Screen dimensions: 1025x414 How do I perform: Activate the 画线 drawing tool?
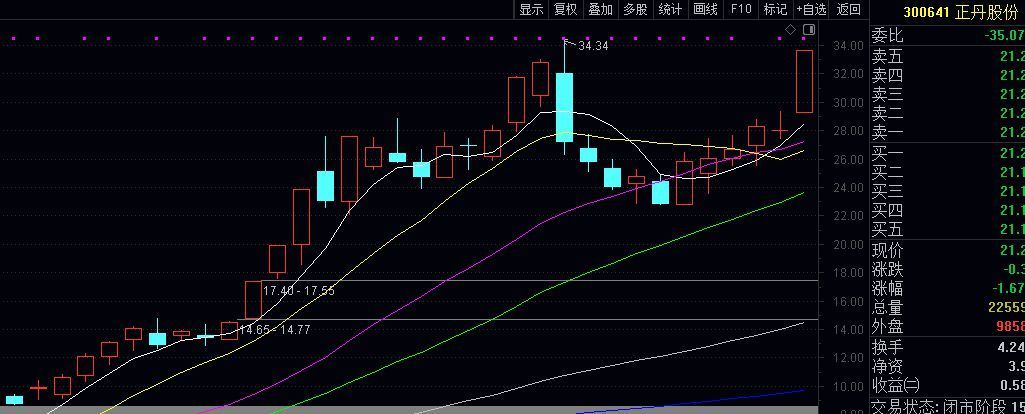tap(705, 9)
